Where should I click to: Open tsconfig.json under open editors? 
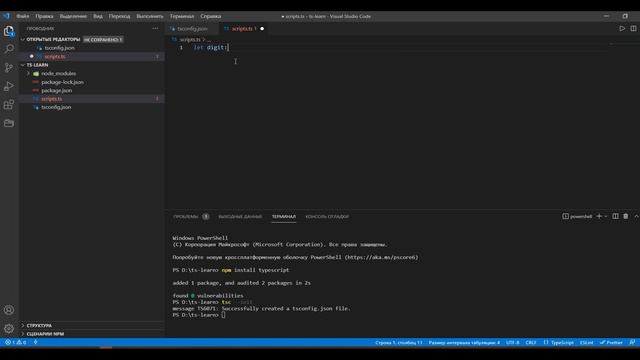59,48
